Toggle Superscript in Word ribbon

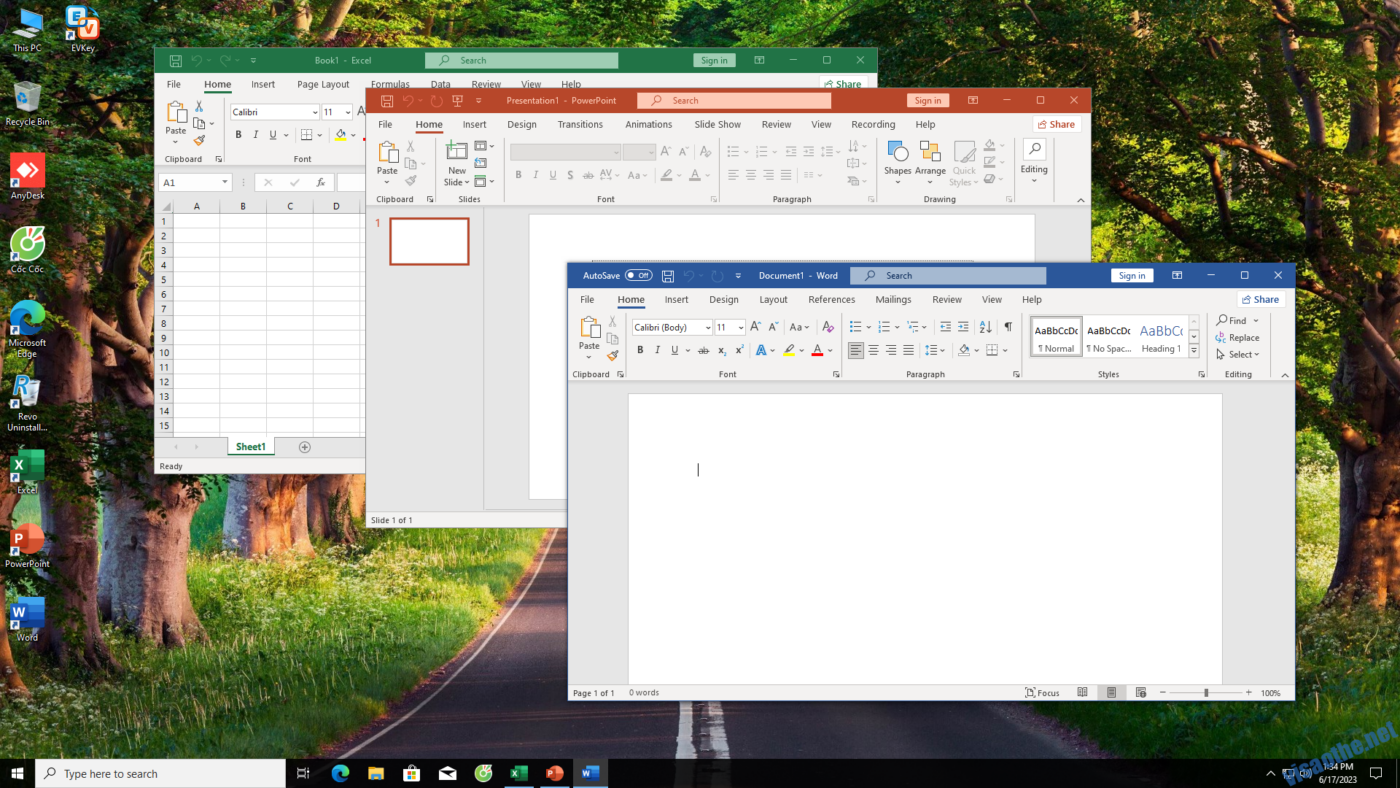tap(739, 350)
